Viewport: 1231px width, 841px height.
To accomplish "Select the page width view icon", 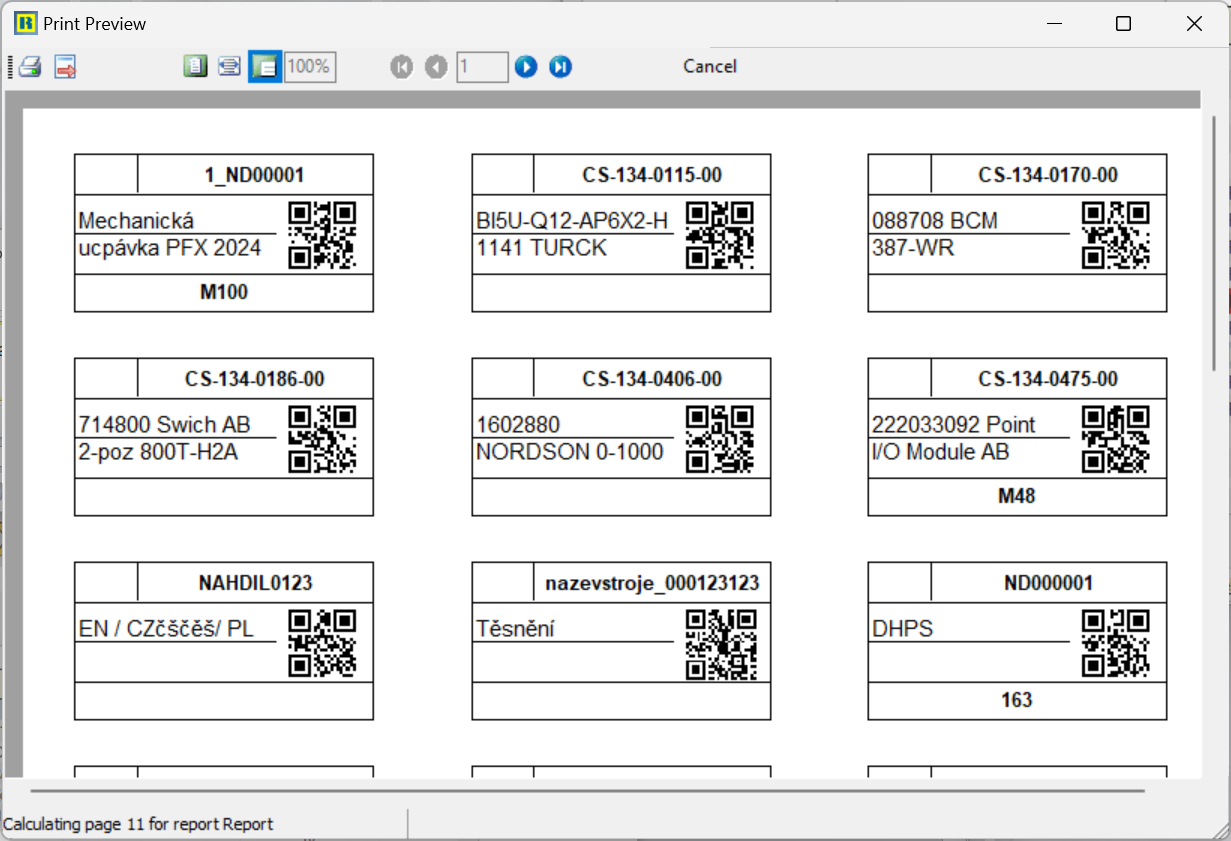I will 230,67.
